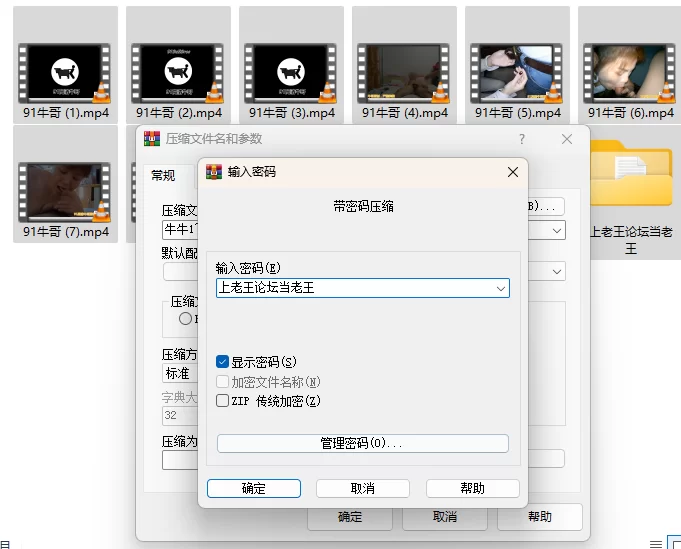Click the WinRAR icon in 压缩文件名和参数 title bar
Screen dimensions: 681x549
click(152, 139)
